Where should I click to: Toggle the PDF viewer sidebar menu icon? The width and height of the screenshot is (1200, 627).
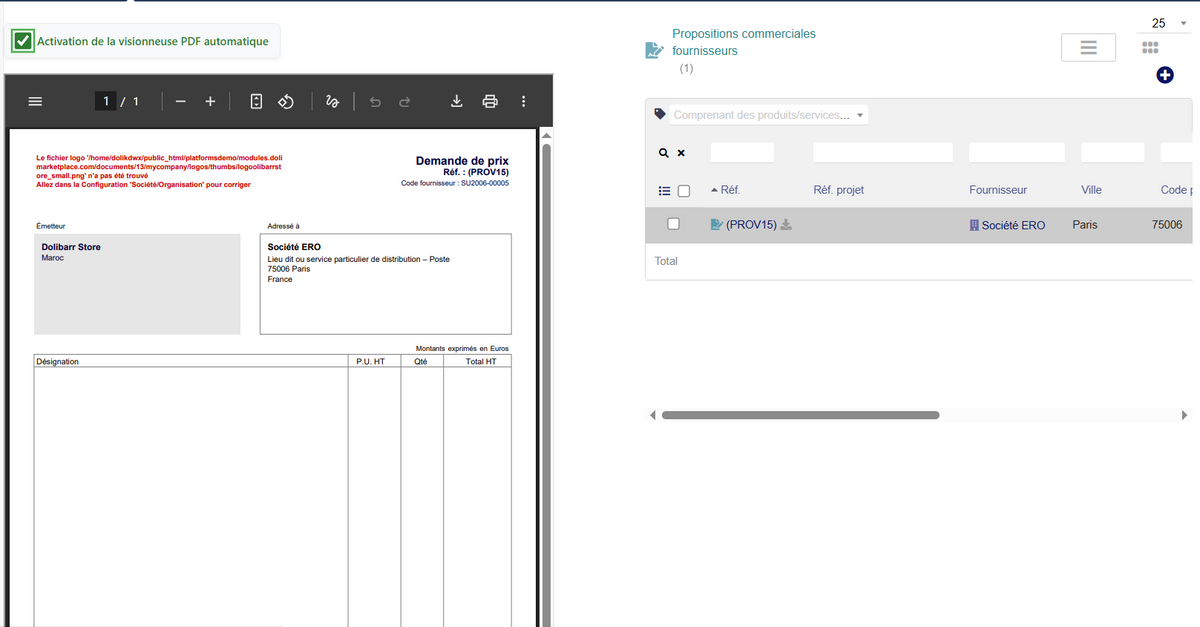click(35, 101)
